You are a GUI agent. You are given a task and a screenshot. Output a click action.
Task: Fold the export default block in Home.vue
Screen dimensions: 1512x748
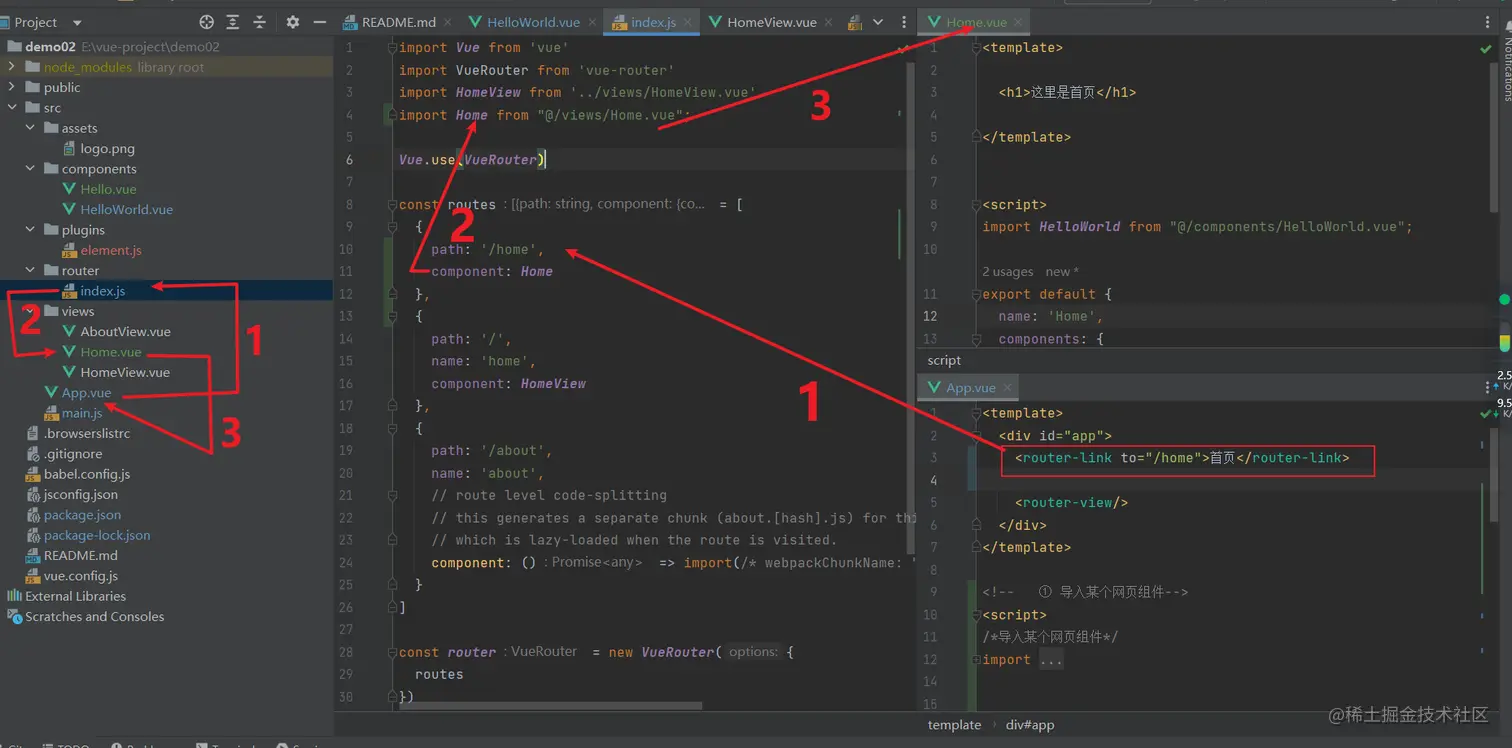974,295
